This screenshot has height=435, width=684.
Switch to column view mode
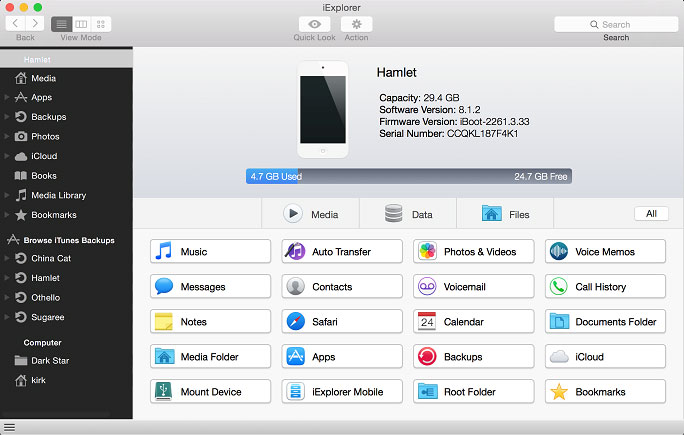coord(81,24)
